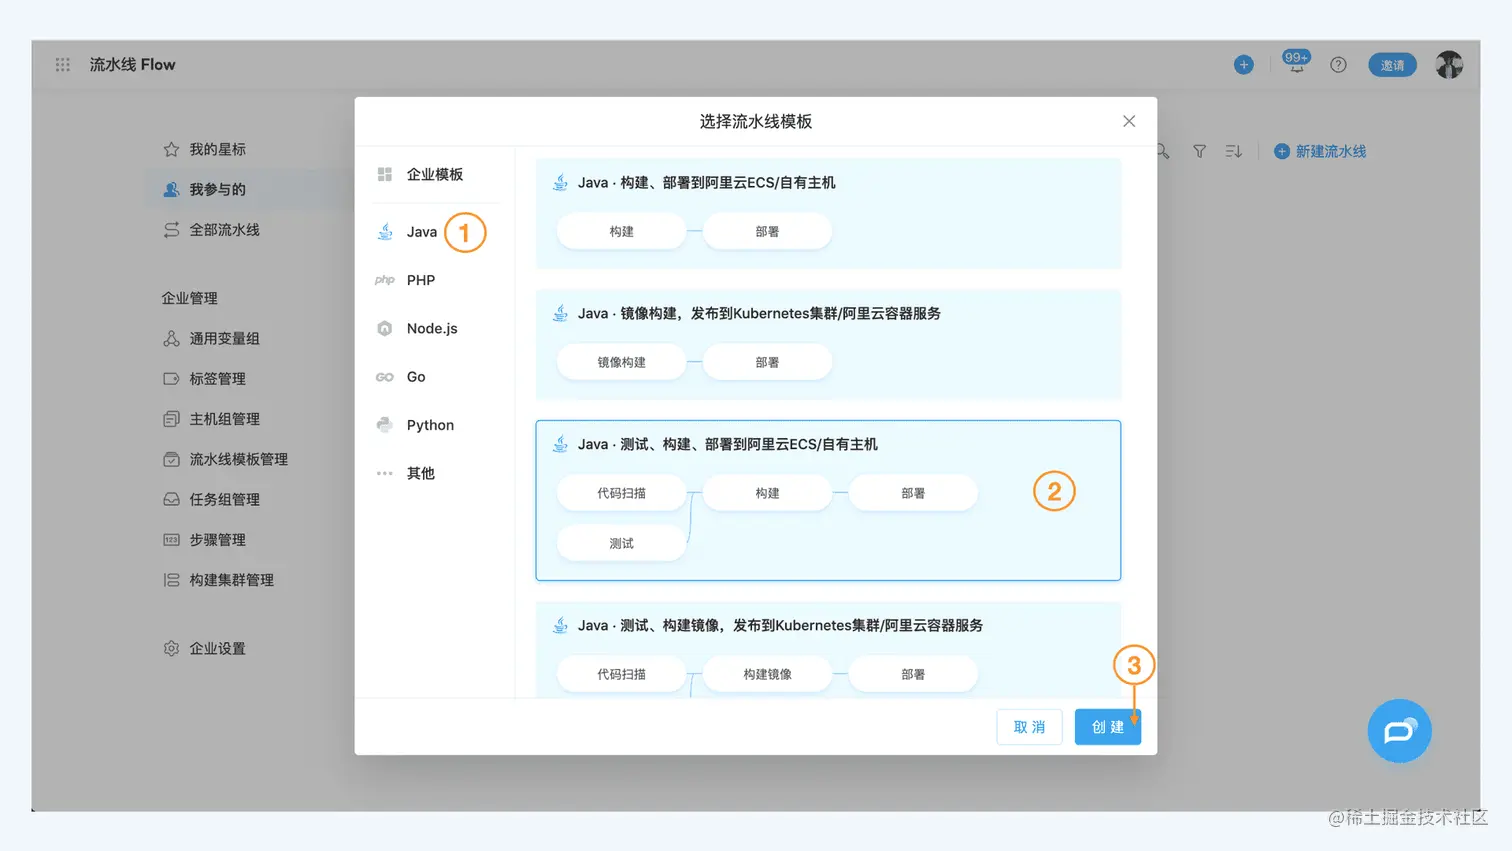Click the PHP logo icon

coord(385,280)
